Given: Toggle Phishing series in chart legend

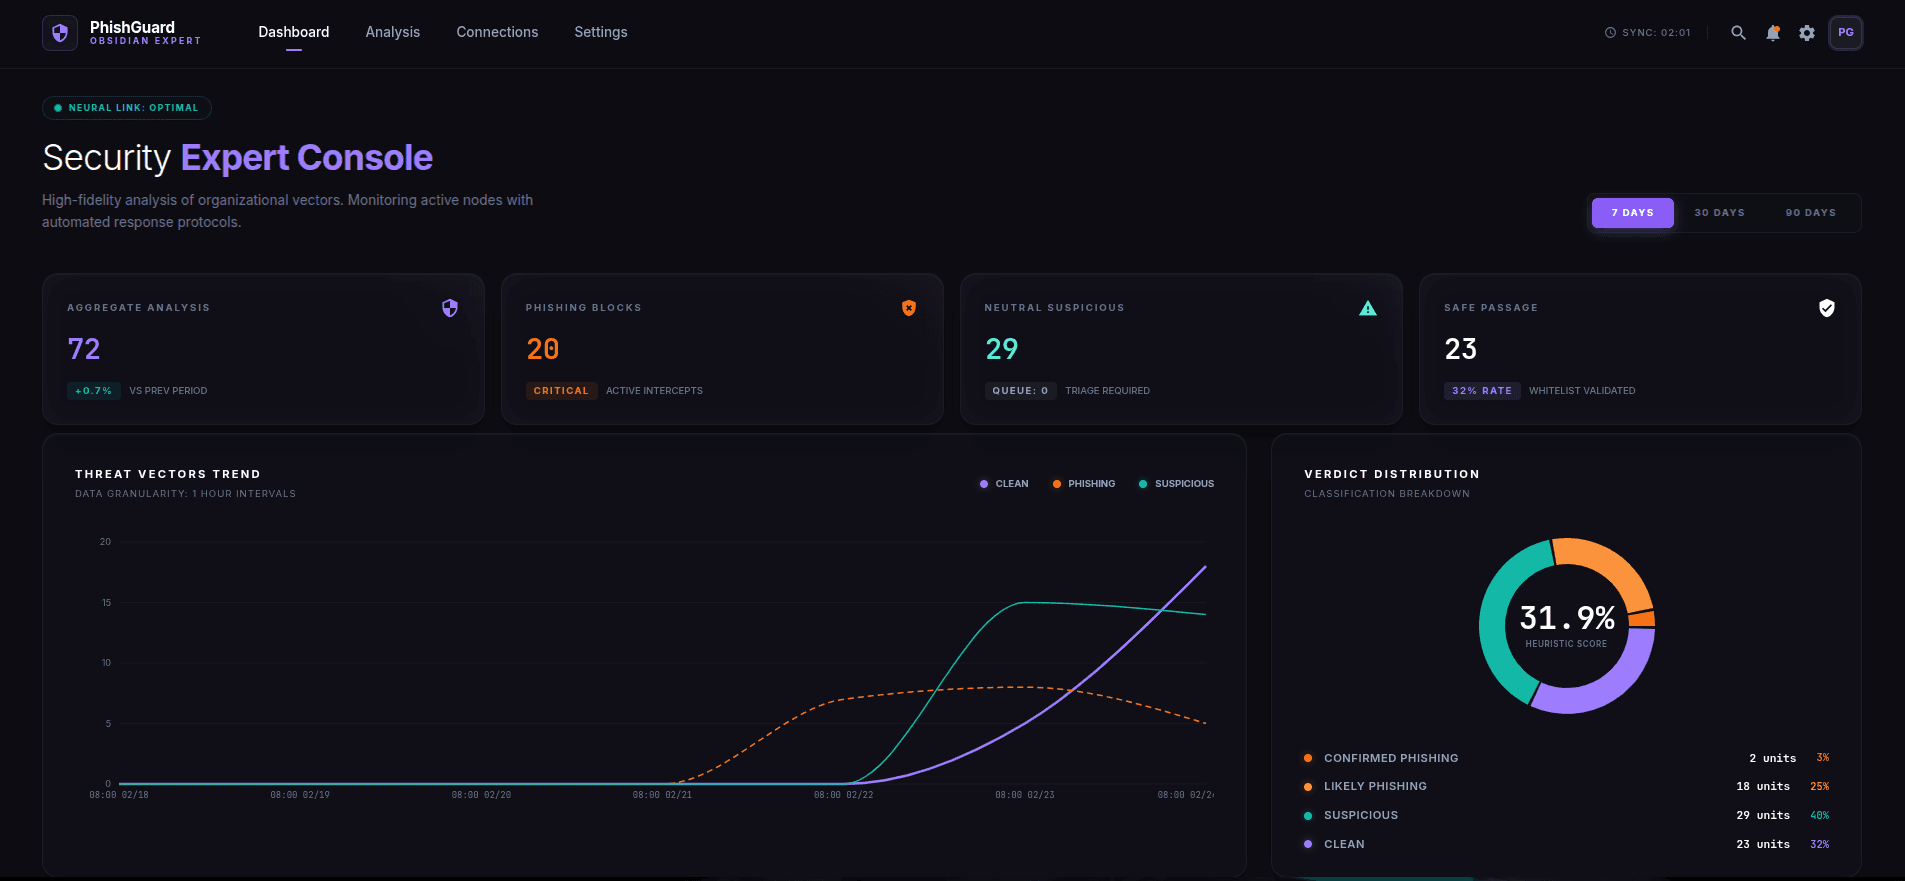Looking at the screenshot, I should (1083, 484).
